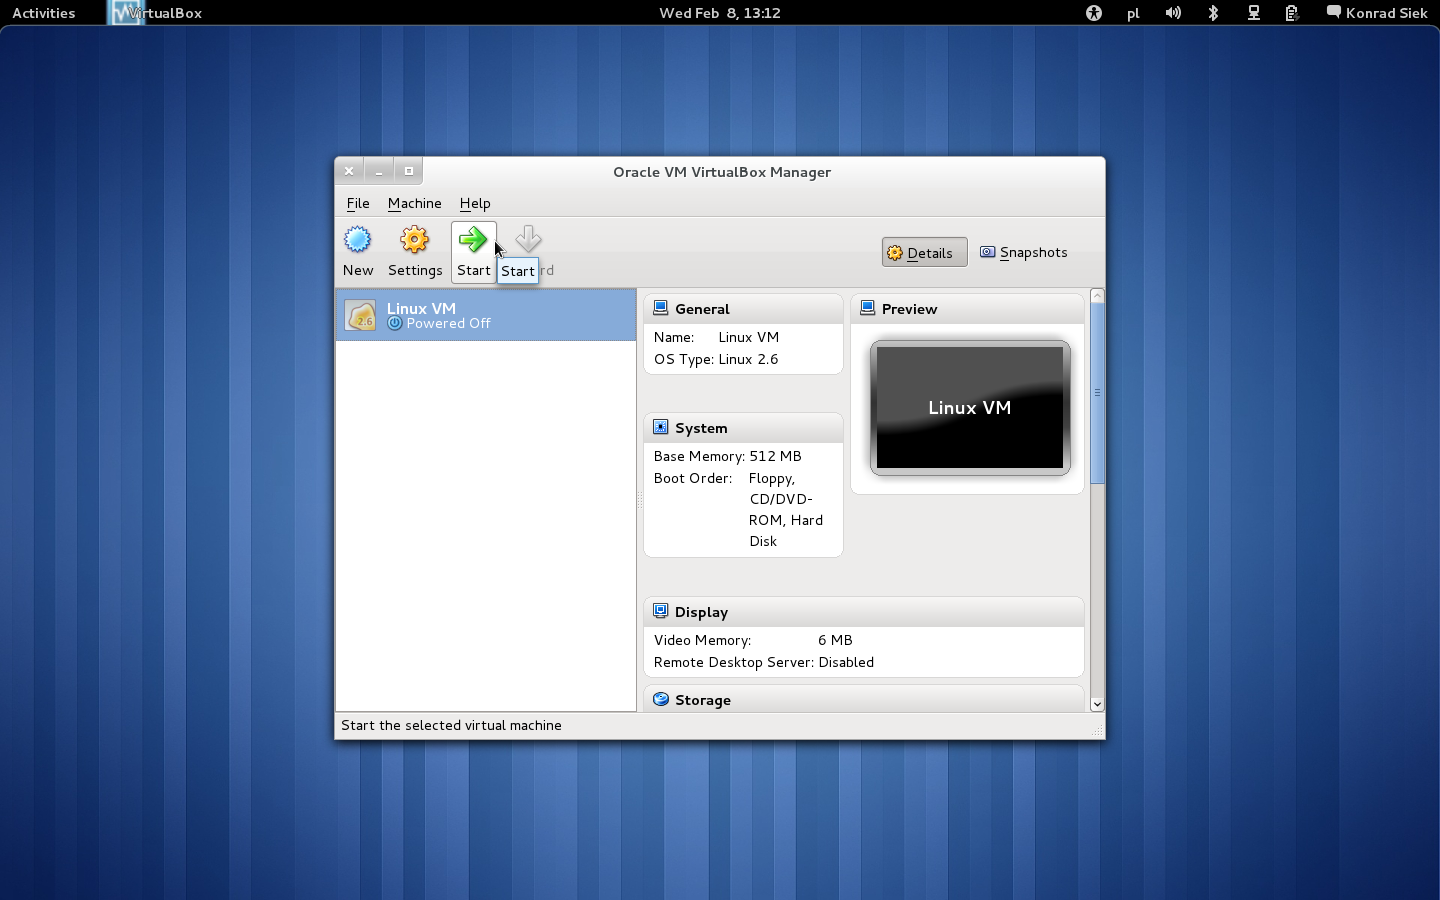Open the pl keyboard layout indicator

(x=1133, y=13)
